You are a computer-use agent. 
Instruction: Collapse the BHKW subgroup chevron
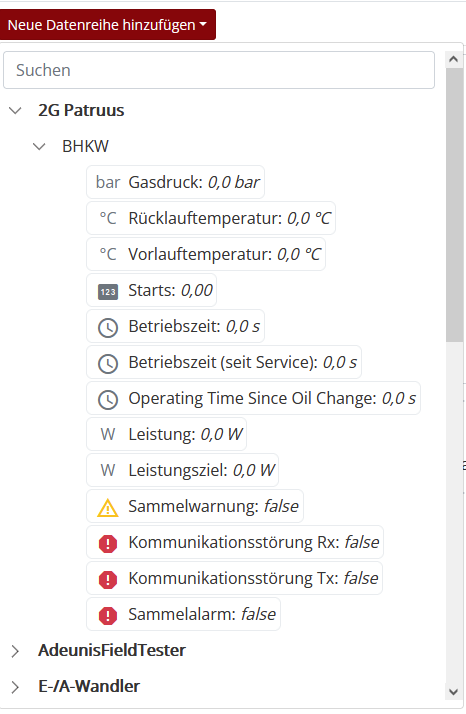(x=40, y=147)
